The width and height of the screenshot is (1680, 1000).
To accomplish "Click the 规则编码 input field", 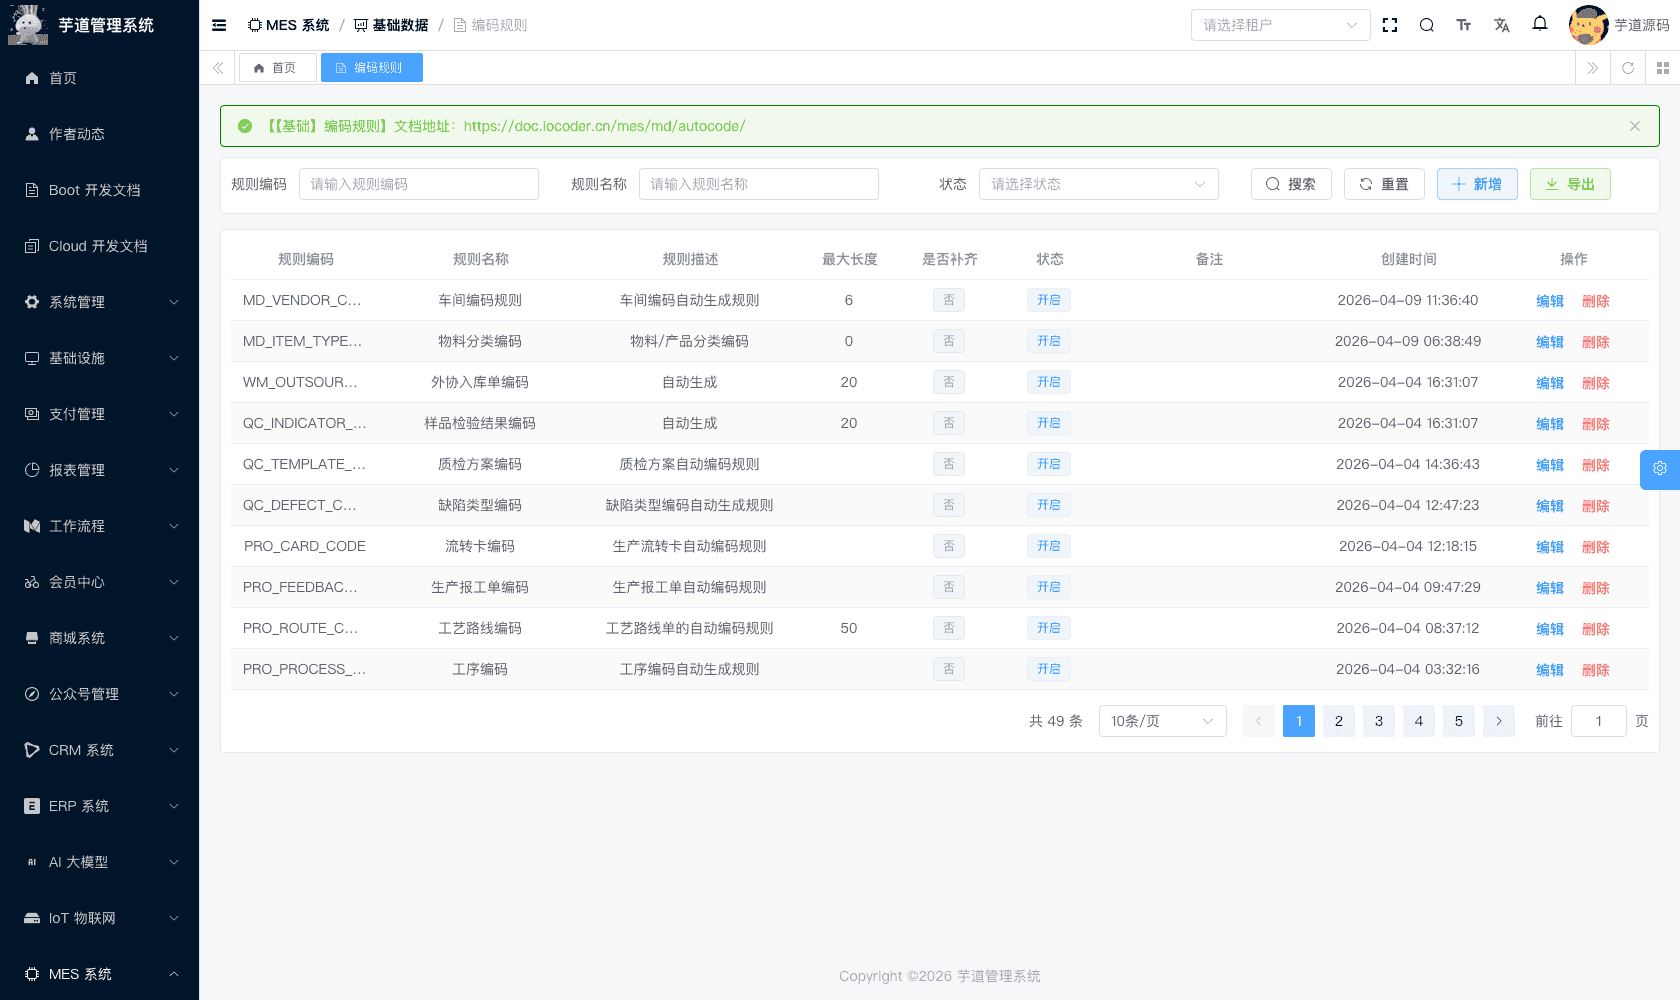I will click(419, 184).
